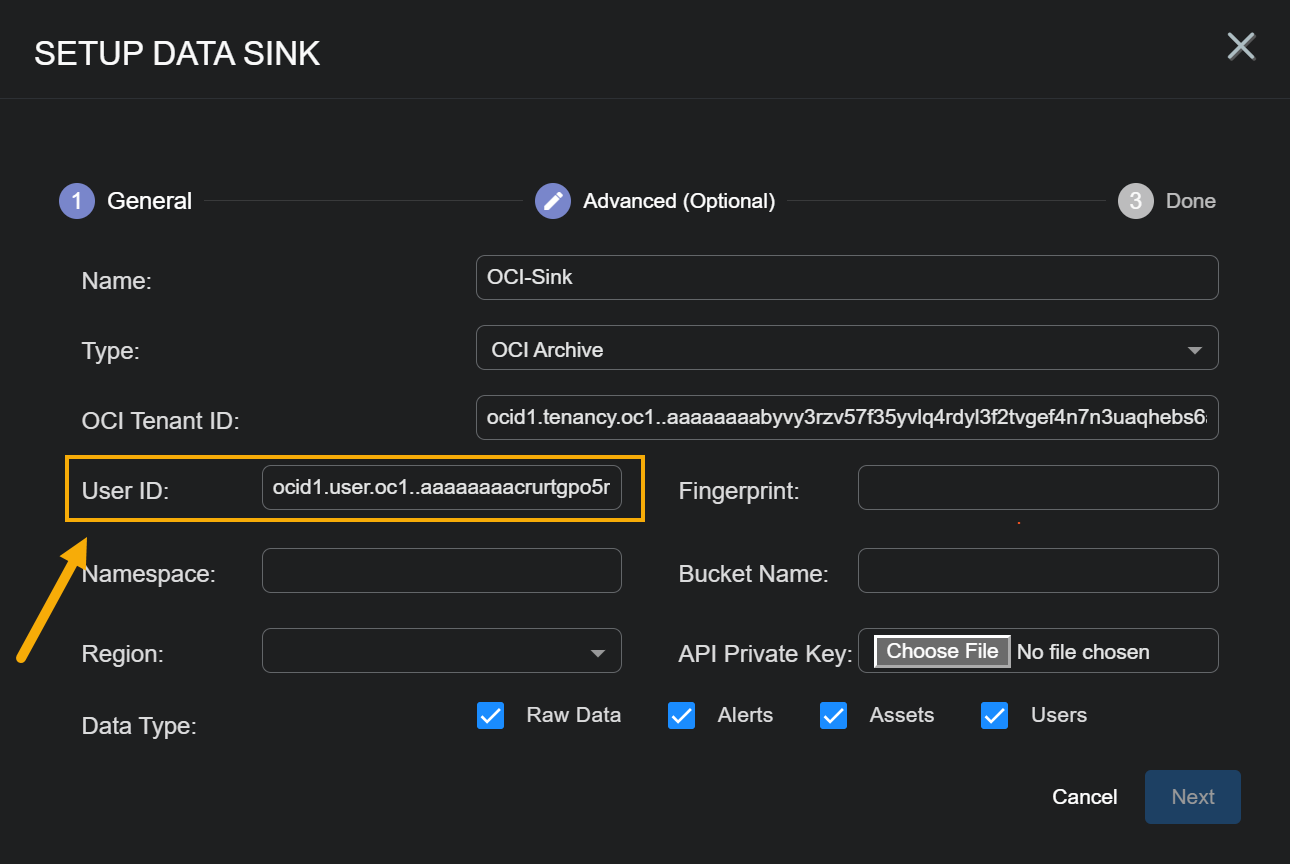Click into the Fingerprint text field

[x=1037, y=488]
